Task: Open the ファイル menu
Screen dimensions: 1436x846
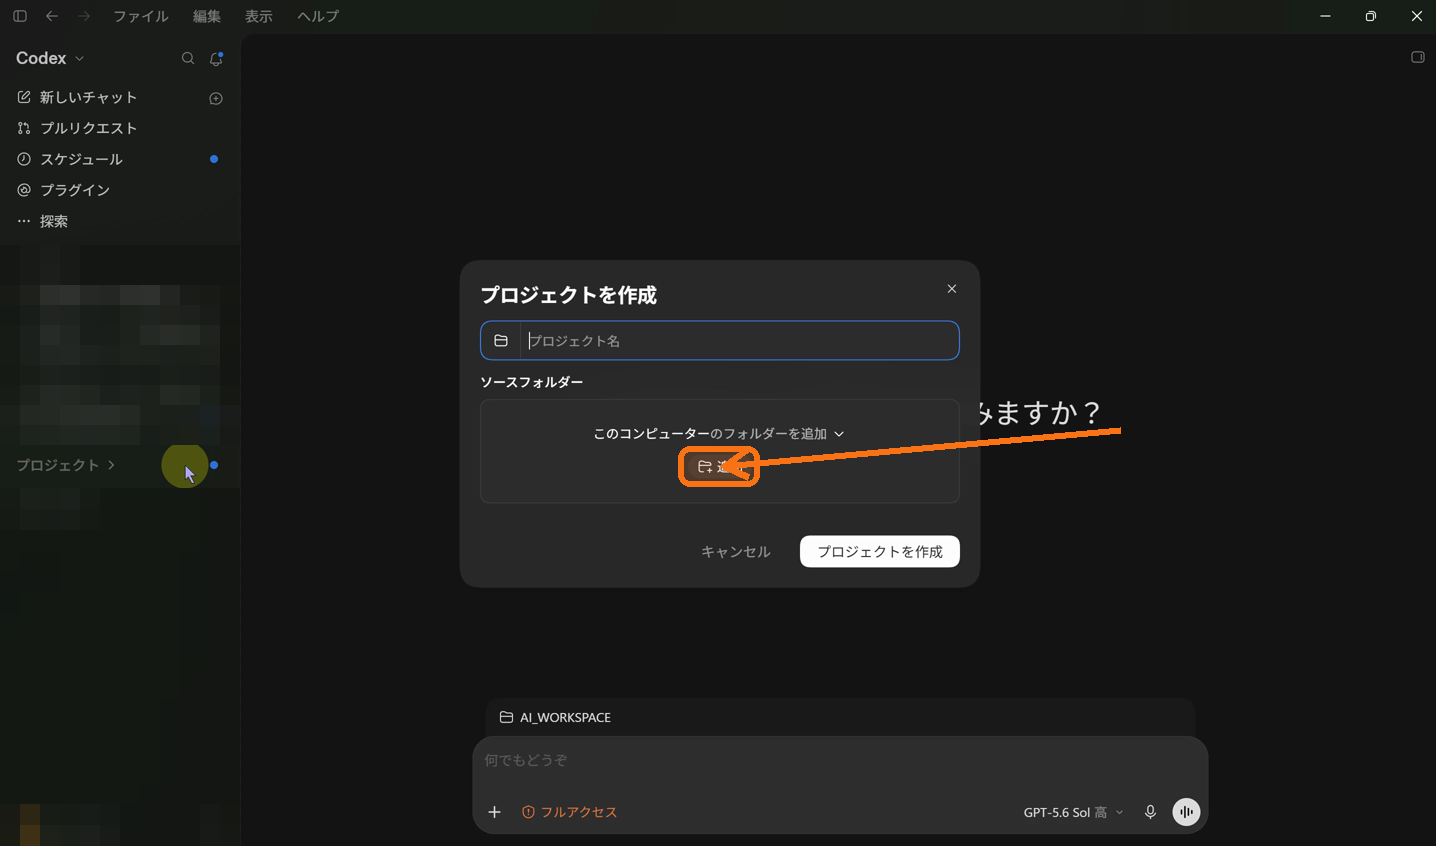Action: (141, 16)
